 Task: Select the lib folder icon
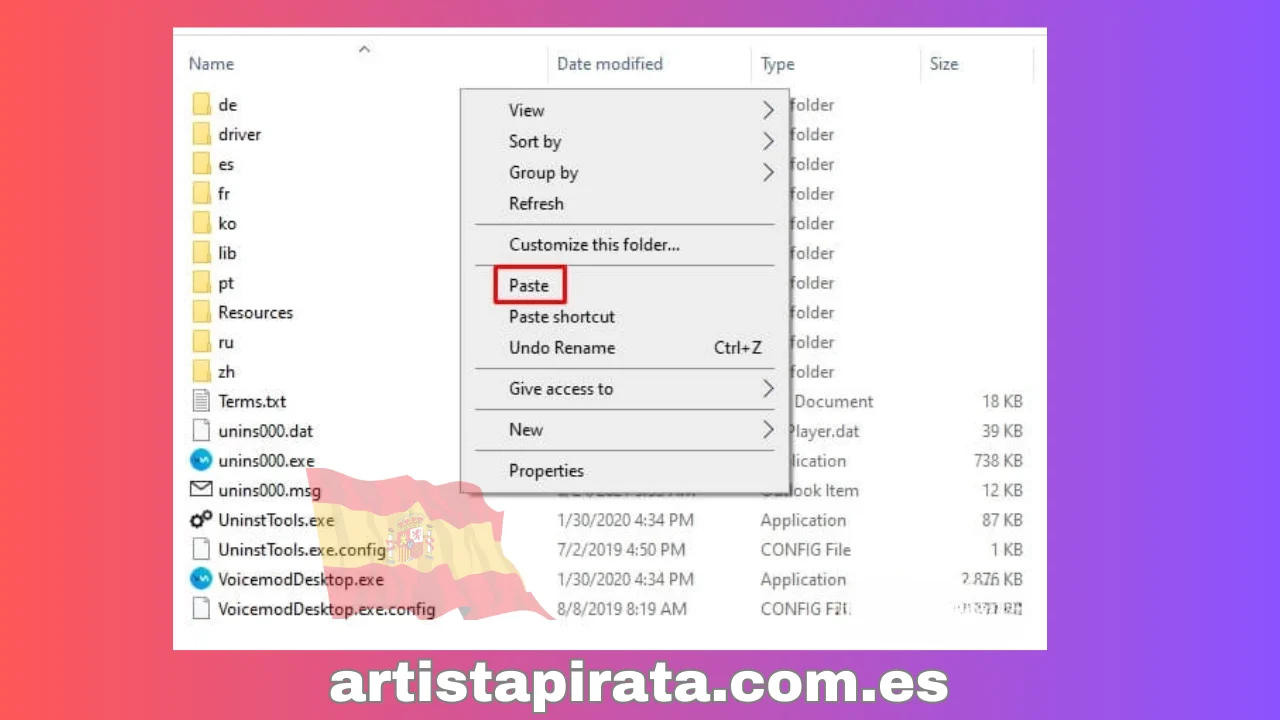click(x=202, y=253)
